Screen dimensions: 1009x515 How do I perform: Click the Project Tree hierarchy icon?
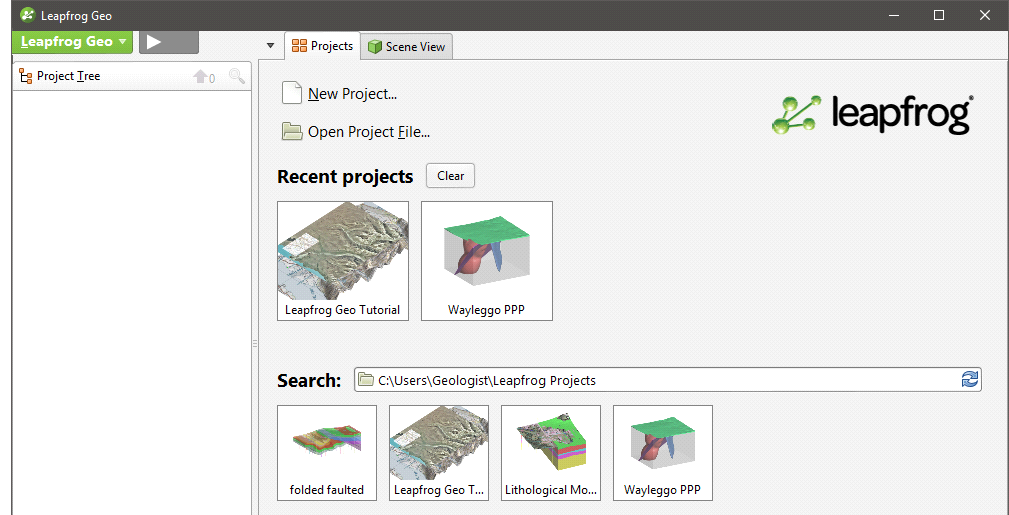(26, 76)
